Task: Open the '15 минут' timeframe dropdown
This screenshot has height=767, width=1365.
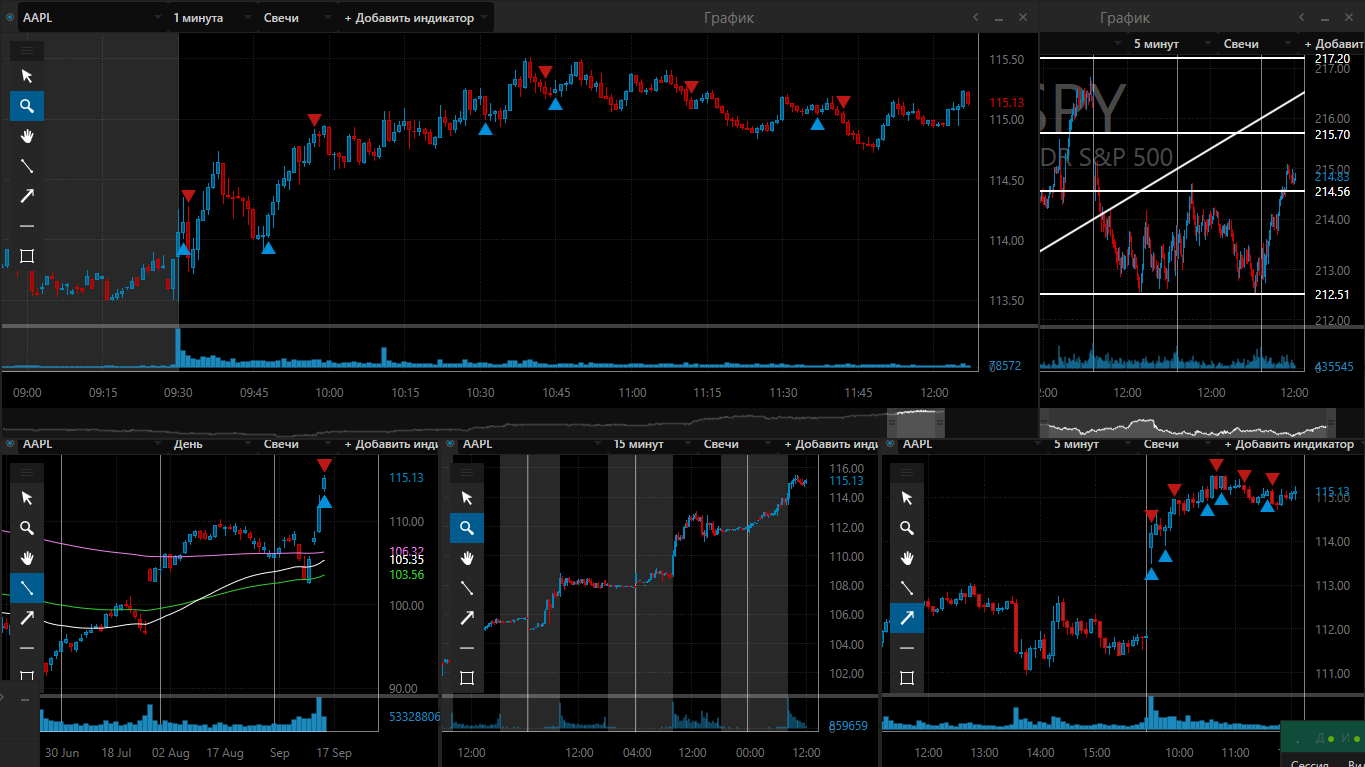Action: click(x=653, y=444)
